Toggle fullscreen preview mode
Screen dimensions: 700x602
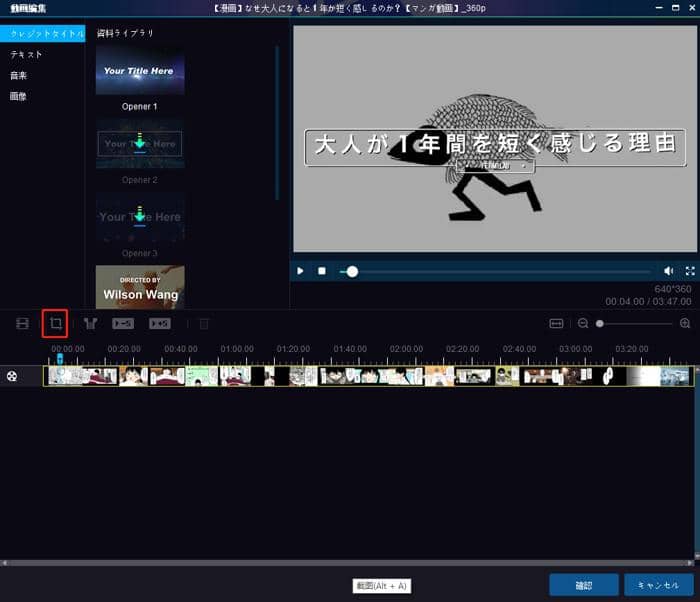[x=690, y=271]
